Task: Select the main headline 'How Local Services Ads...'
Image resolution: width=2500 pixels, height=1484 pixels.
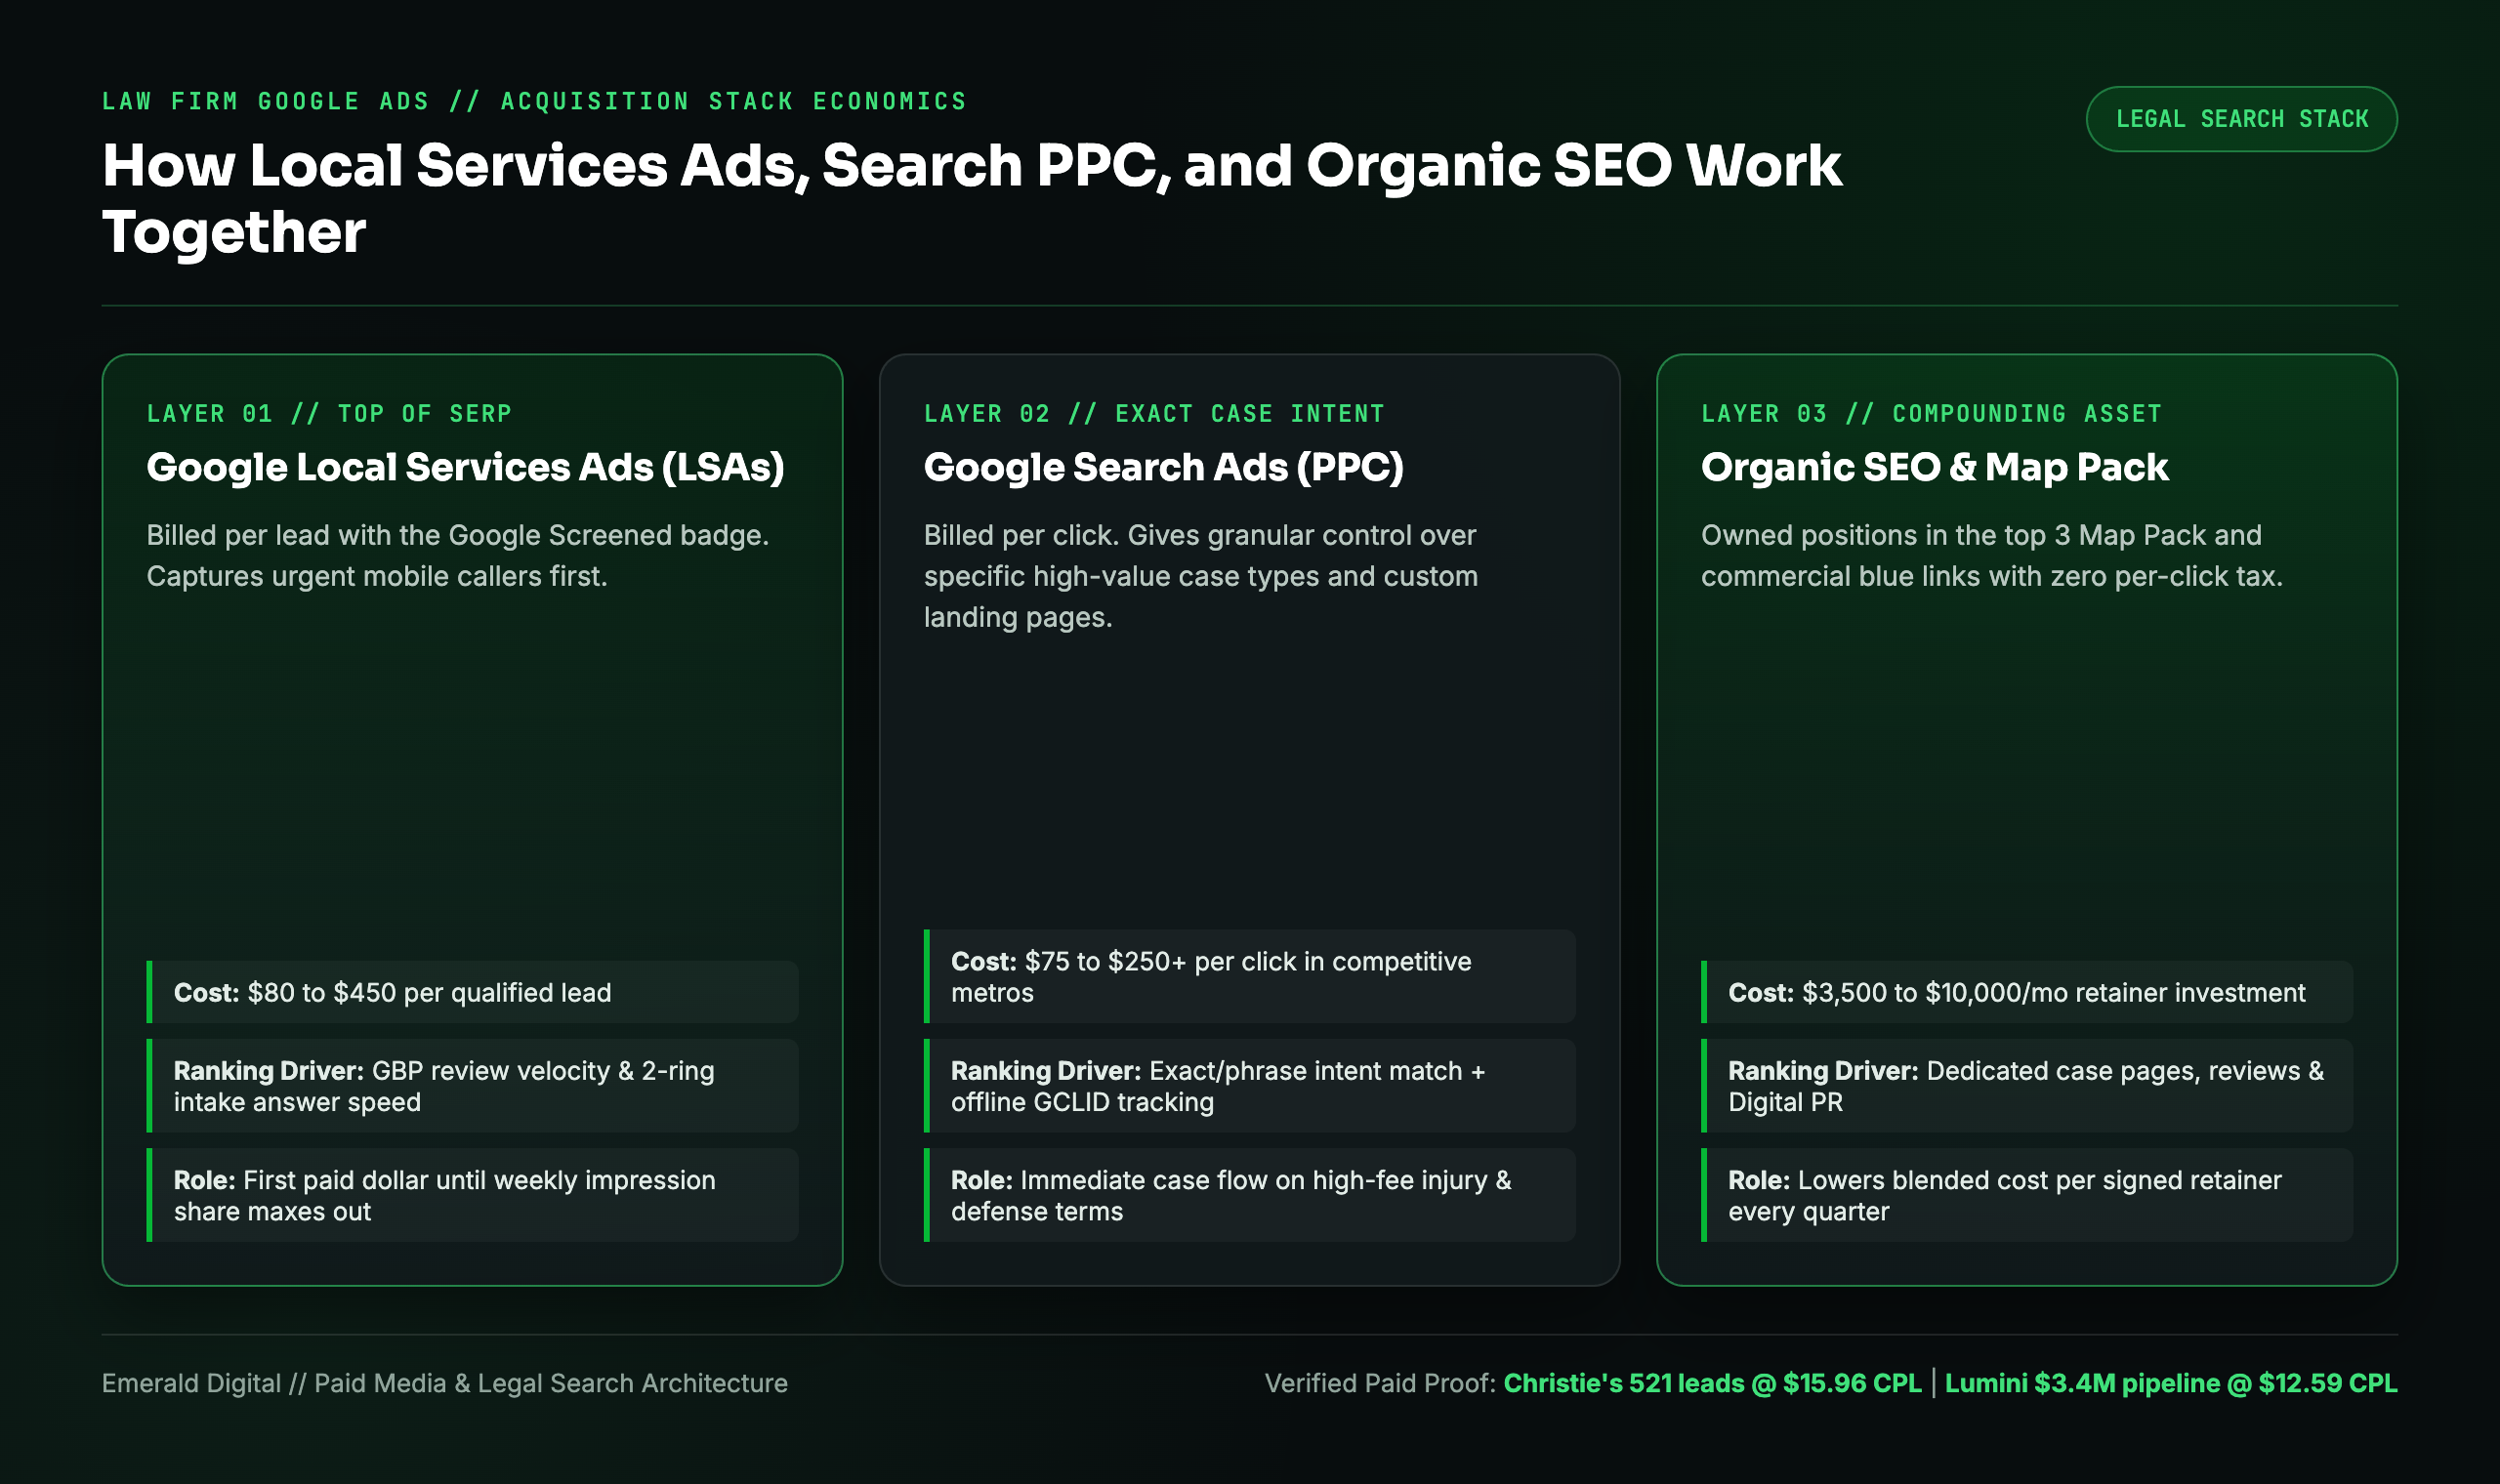Action: (971, 198)
